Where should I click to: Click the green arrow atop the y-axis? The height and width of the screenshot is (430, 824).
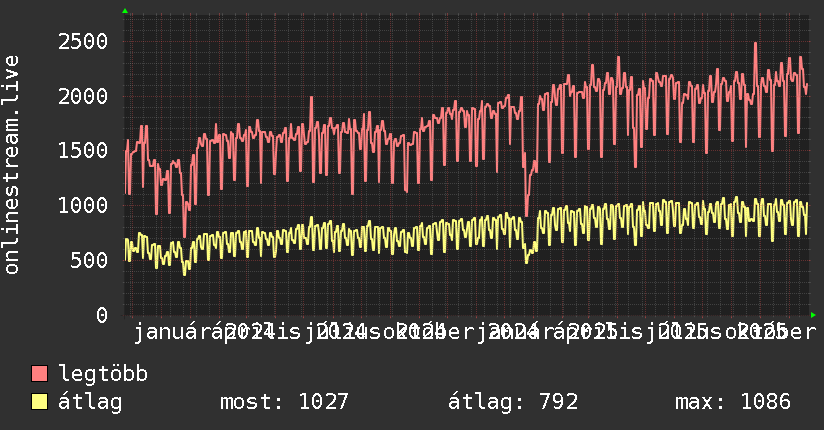click(125, 11)
